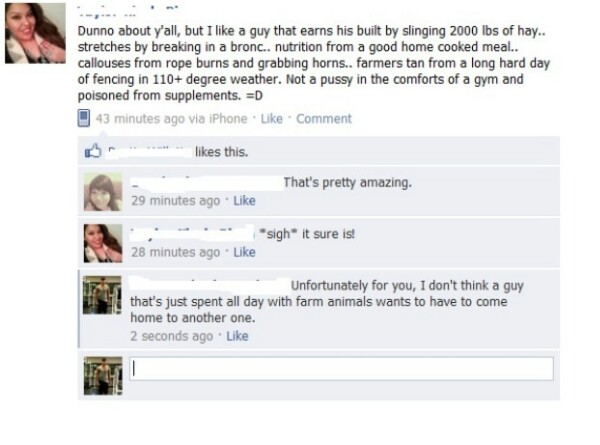
Task: Click the '29 minutes ago' comment timestamp
Action: point(176,200)
